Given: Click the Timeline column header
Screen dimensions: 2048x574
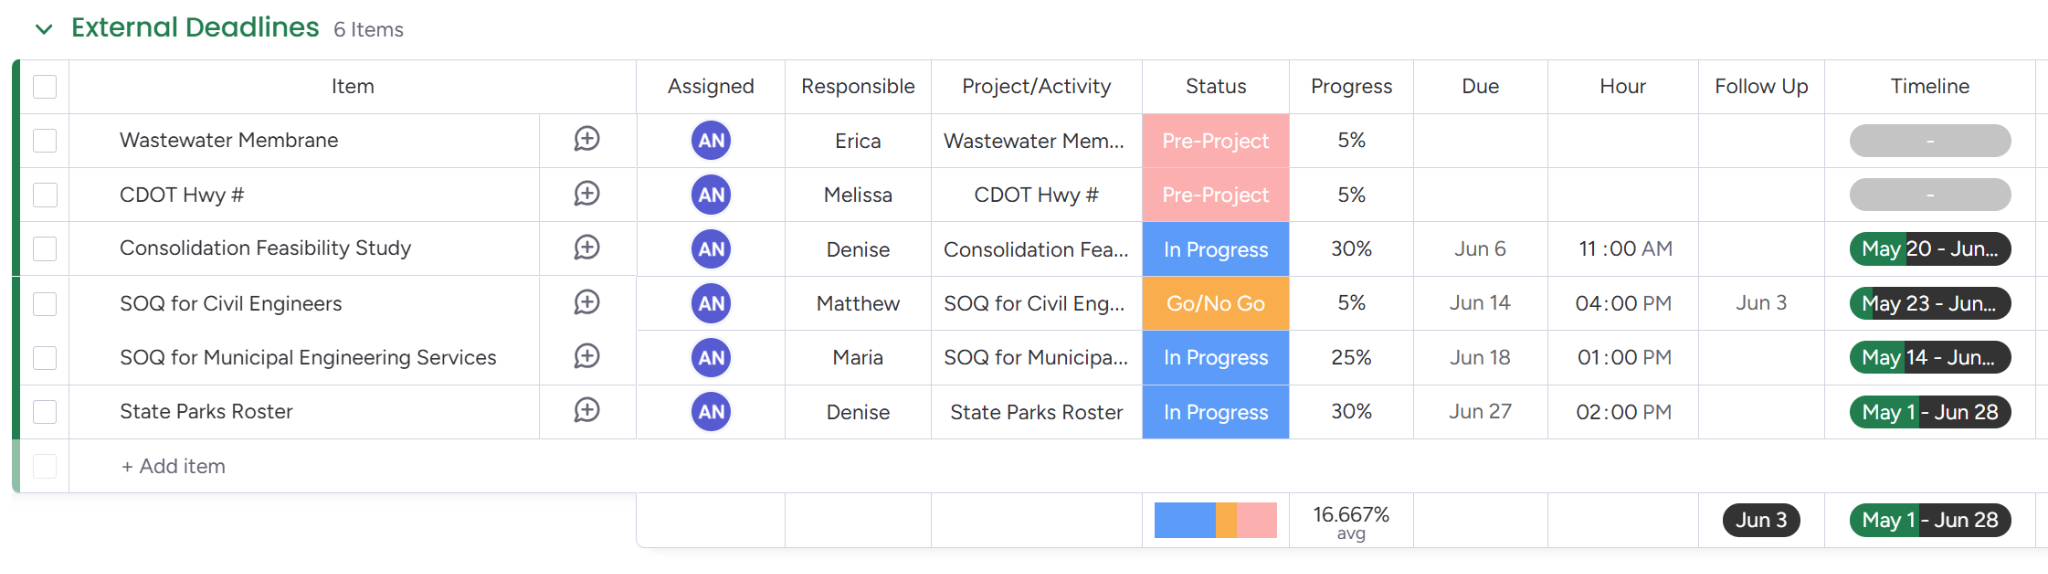Looking at the screenshot, I should (1929, 87).
